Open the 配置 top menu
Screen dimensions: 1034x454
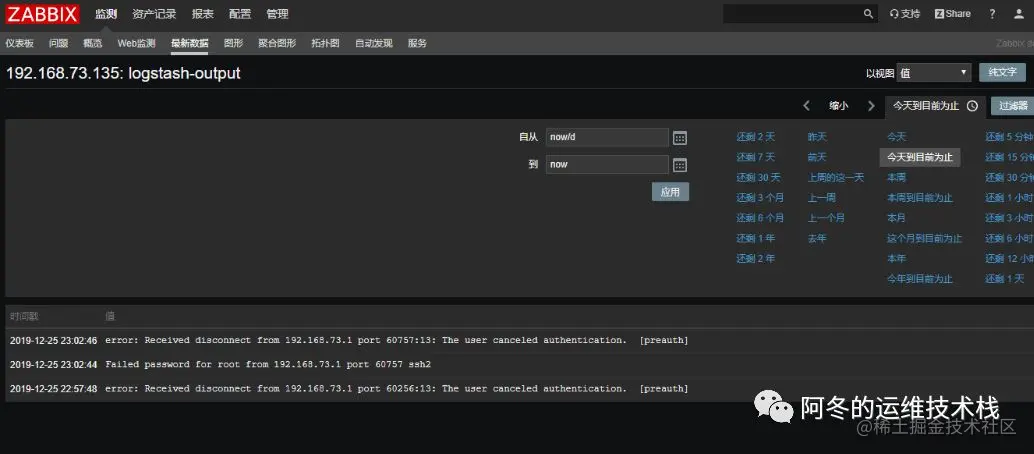240,14
